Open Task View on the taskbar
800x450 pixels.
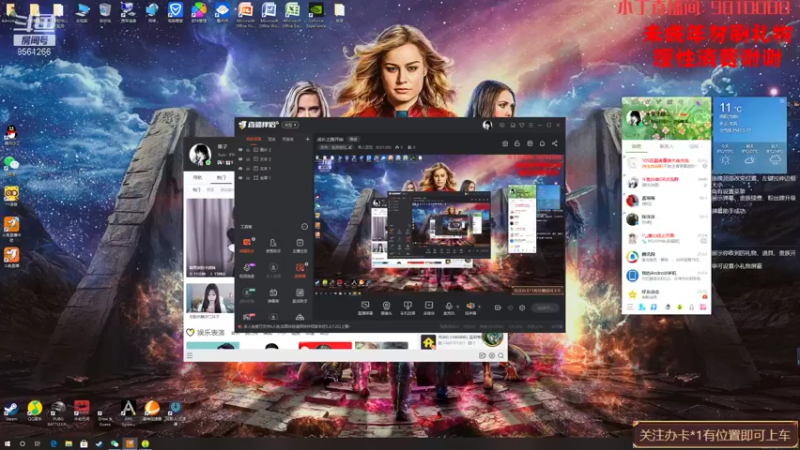tap(37, 444)
